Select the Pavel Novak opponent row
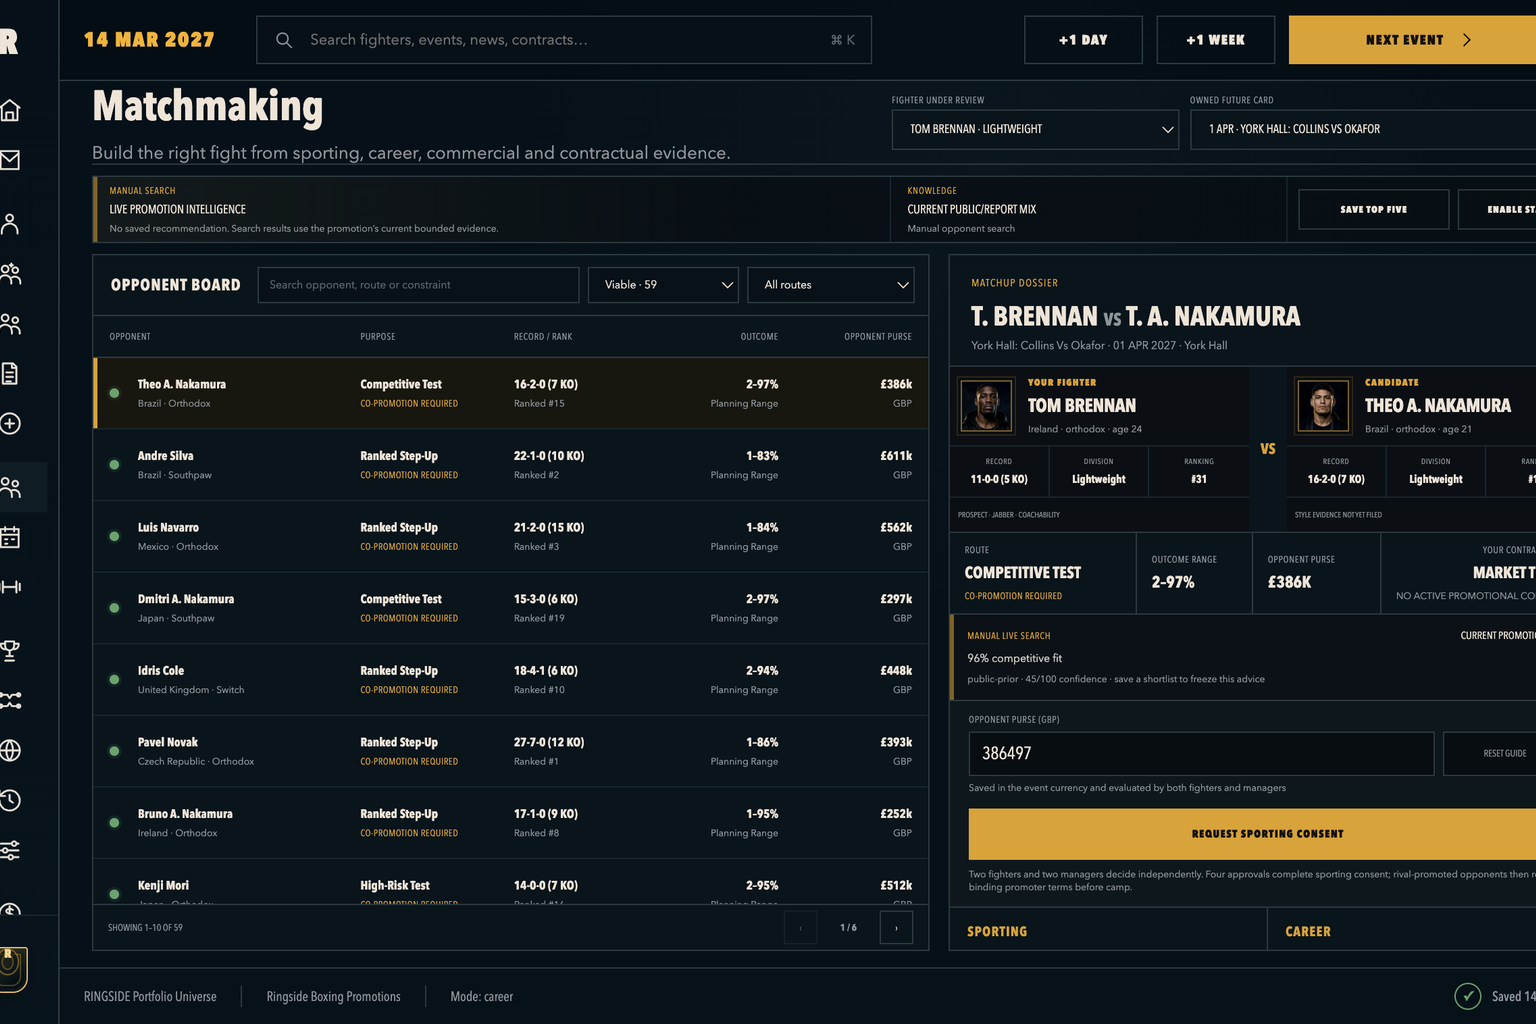 point(511,751)
